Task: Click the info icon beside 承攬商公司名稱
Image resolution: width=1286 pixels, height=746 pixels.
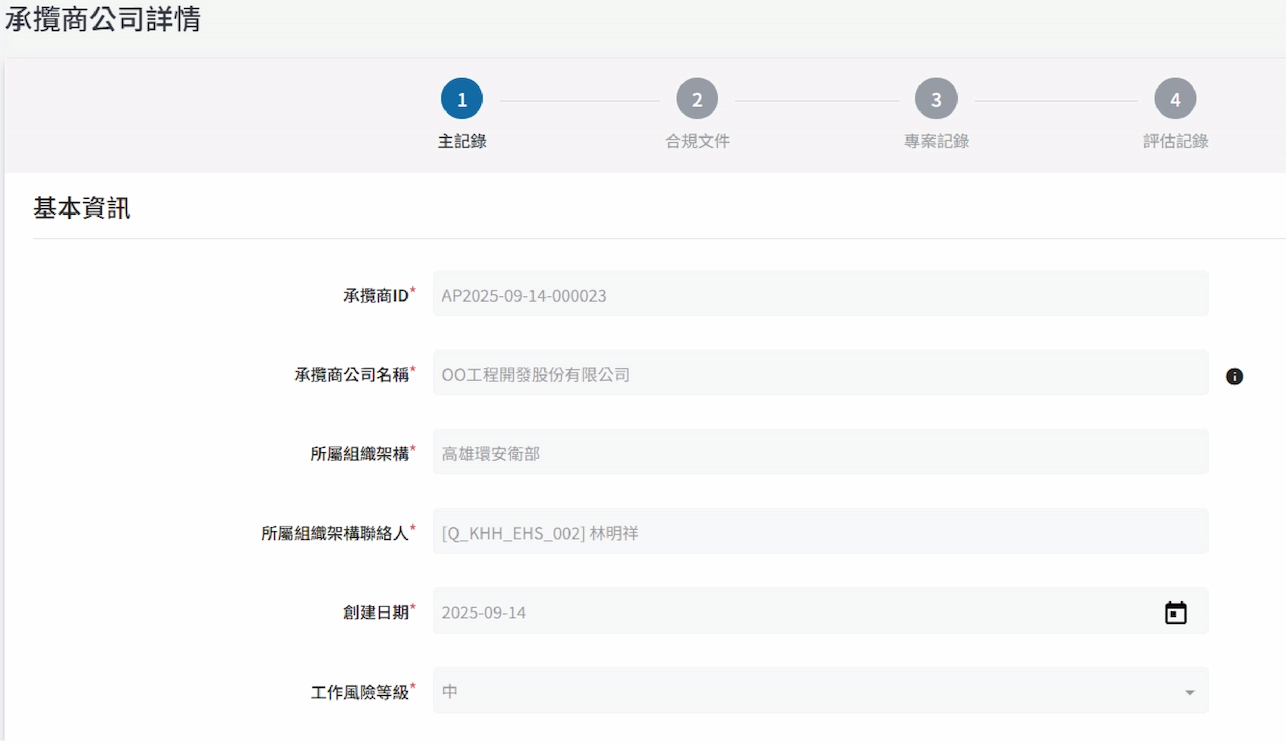Action: [x=1234, y=376]
